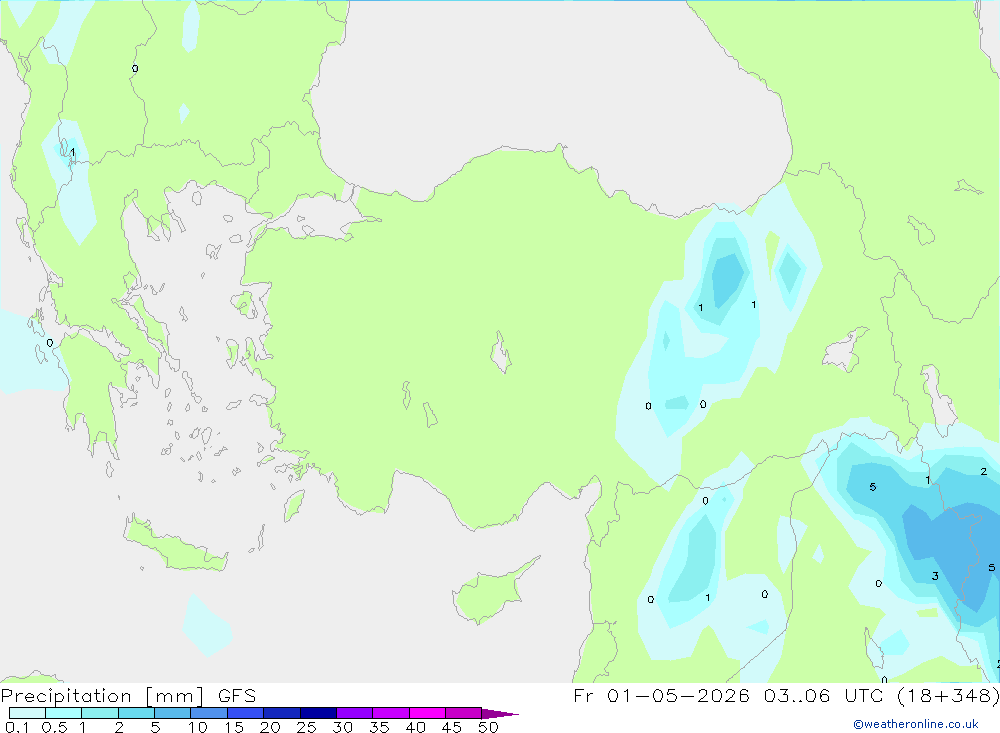Select the 0.1–0.5 mm legend swatch
The image size is (1000, 733).
tap(27, 713)
